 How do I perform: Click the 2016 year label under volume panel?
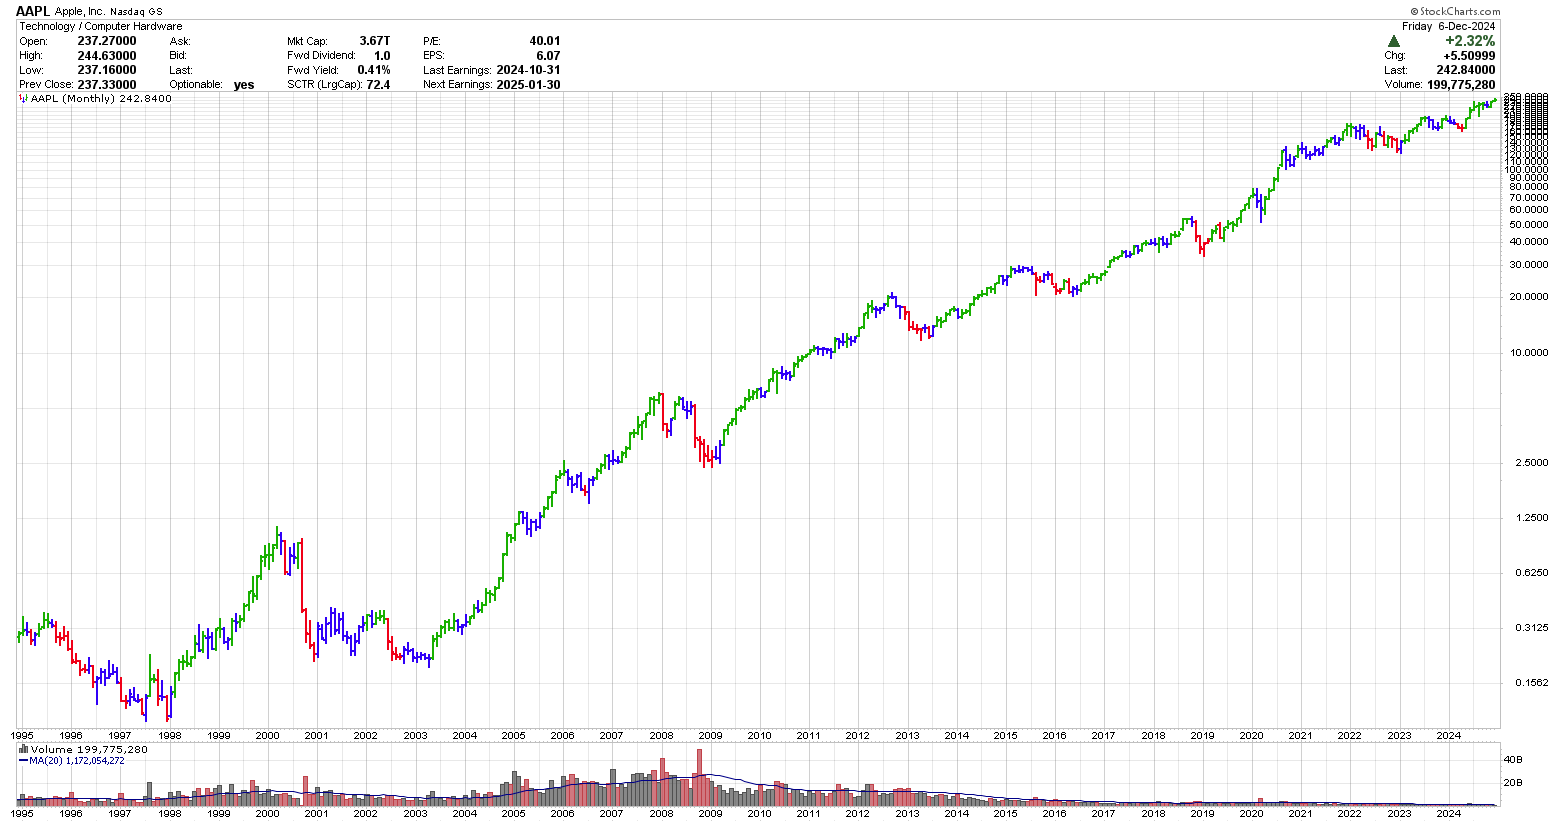coord(1055,813)
